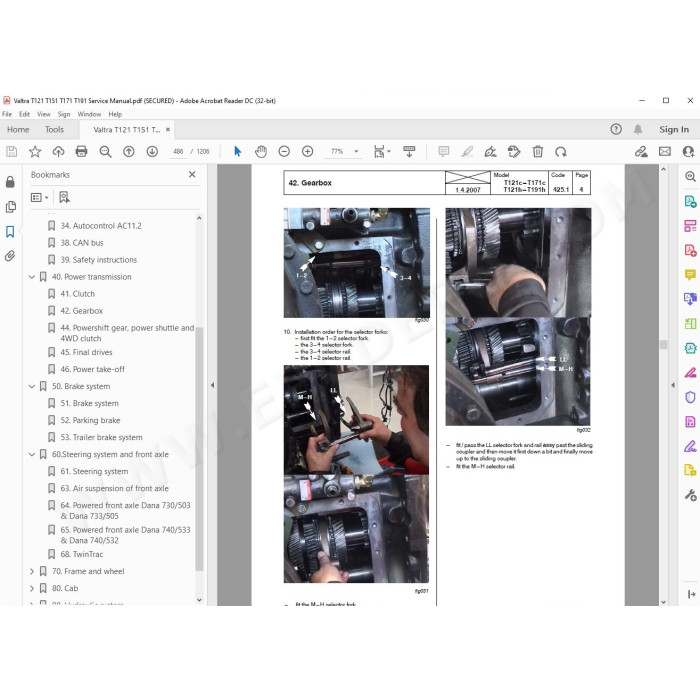This screenshot has height=700, width=700.
Task: Click the trash delete icon
Action: point(538,152)
